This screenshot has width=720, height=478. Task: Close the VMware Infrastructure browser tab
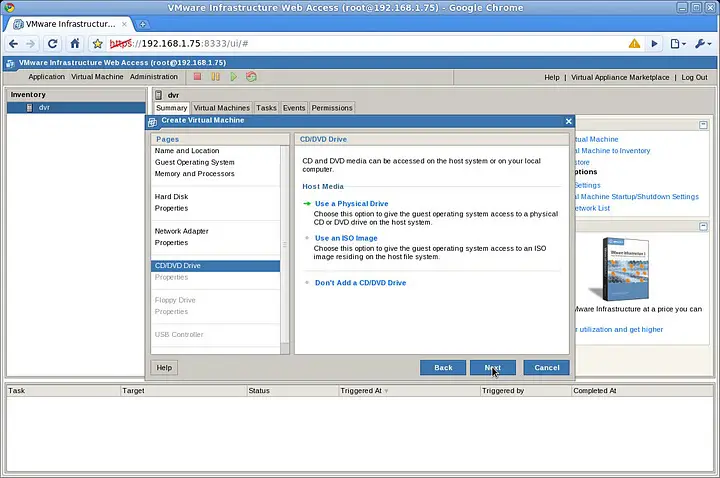click(x=124, y=24)
